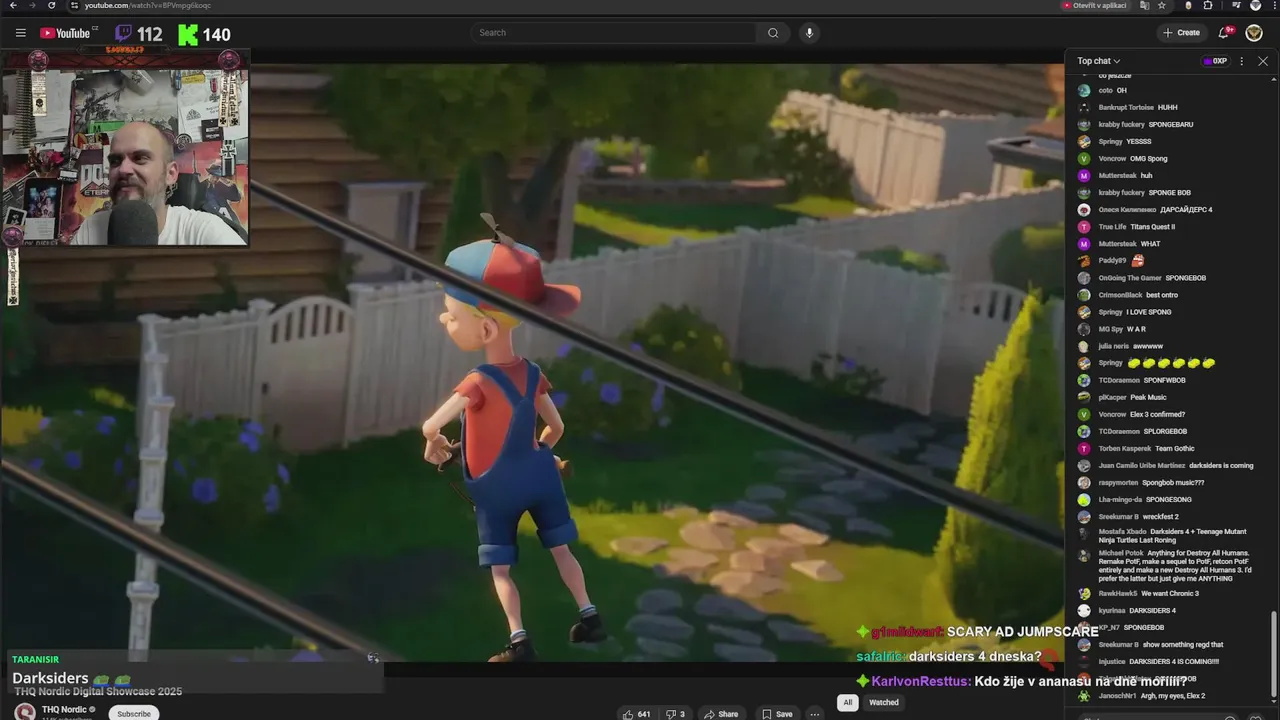Click the 0XP points badge in chat
This screenshot has height=720, width=1280.
coord(1215,61)
